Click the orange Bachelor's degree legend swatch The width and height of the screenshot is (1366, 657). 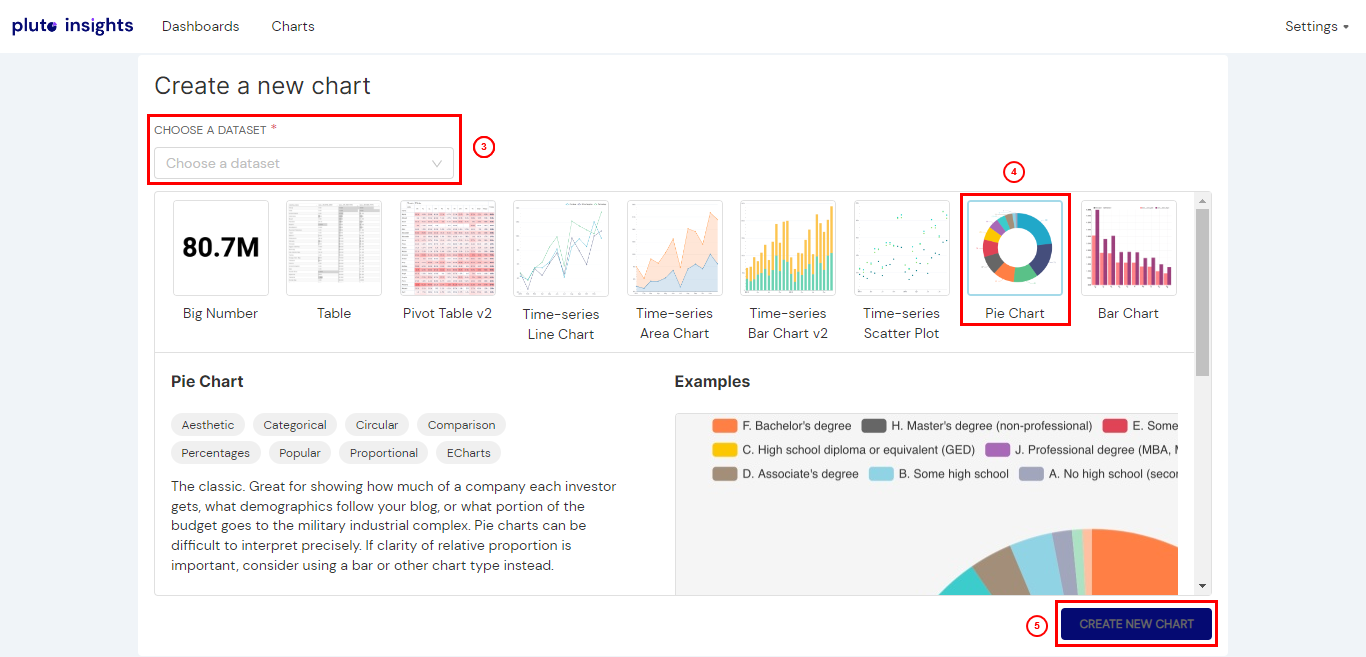click(725, 426)
